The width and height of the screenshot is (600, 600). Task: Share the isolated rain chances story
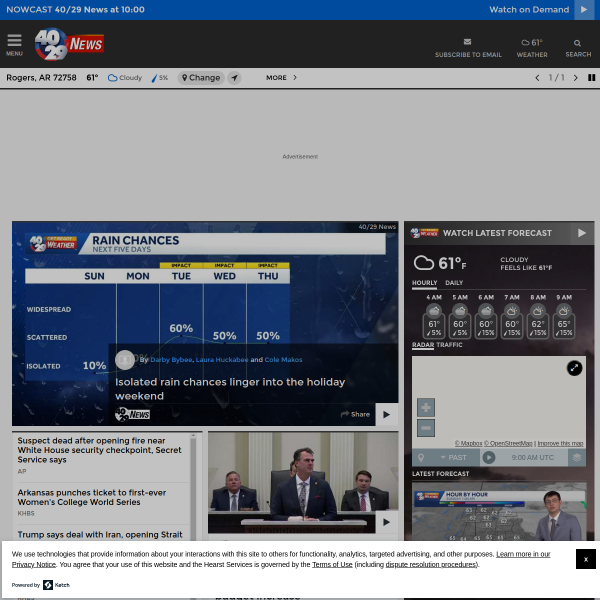click(x=355, y=414)
